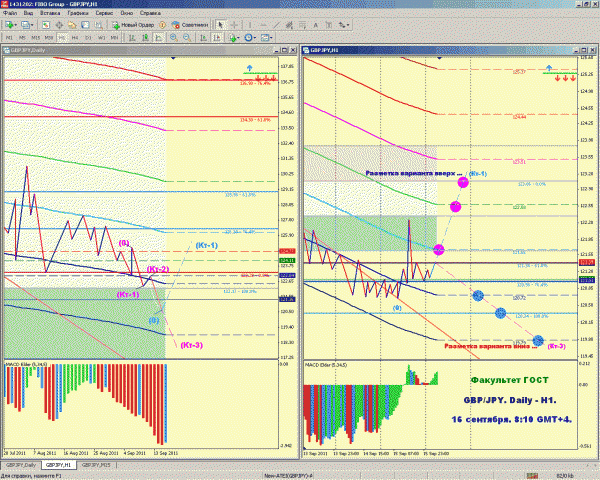Click the Новый Ордер button

pyautogui.click(x=133, y=25)
